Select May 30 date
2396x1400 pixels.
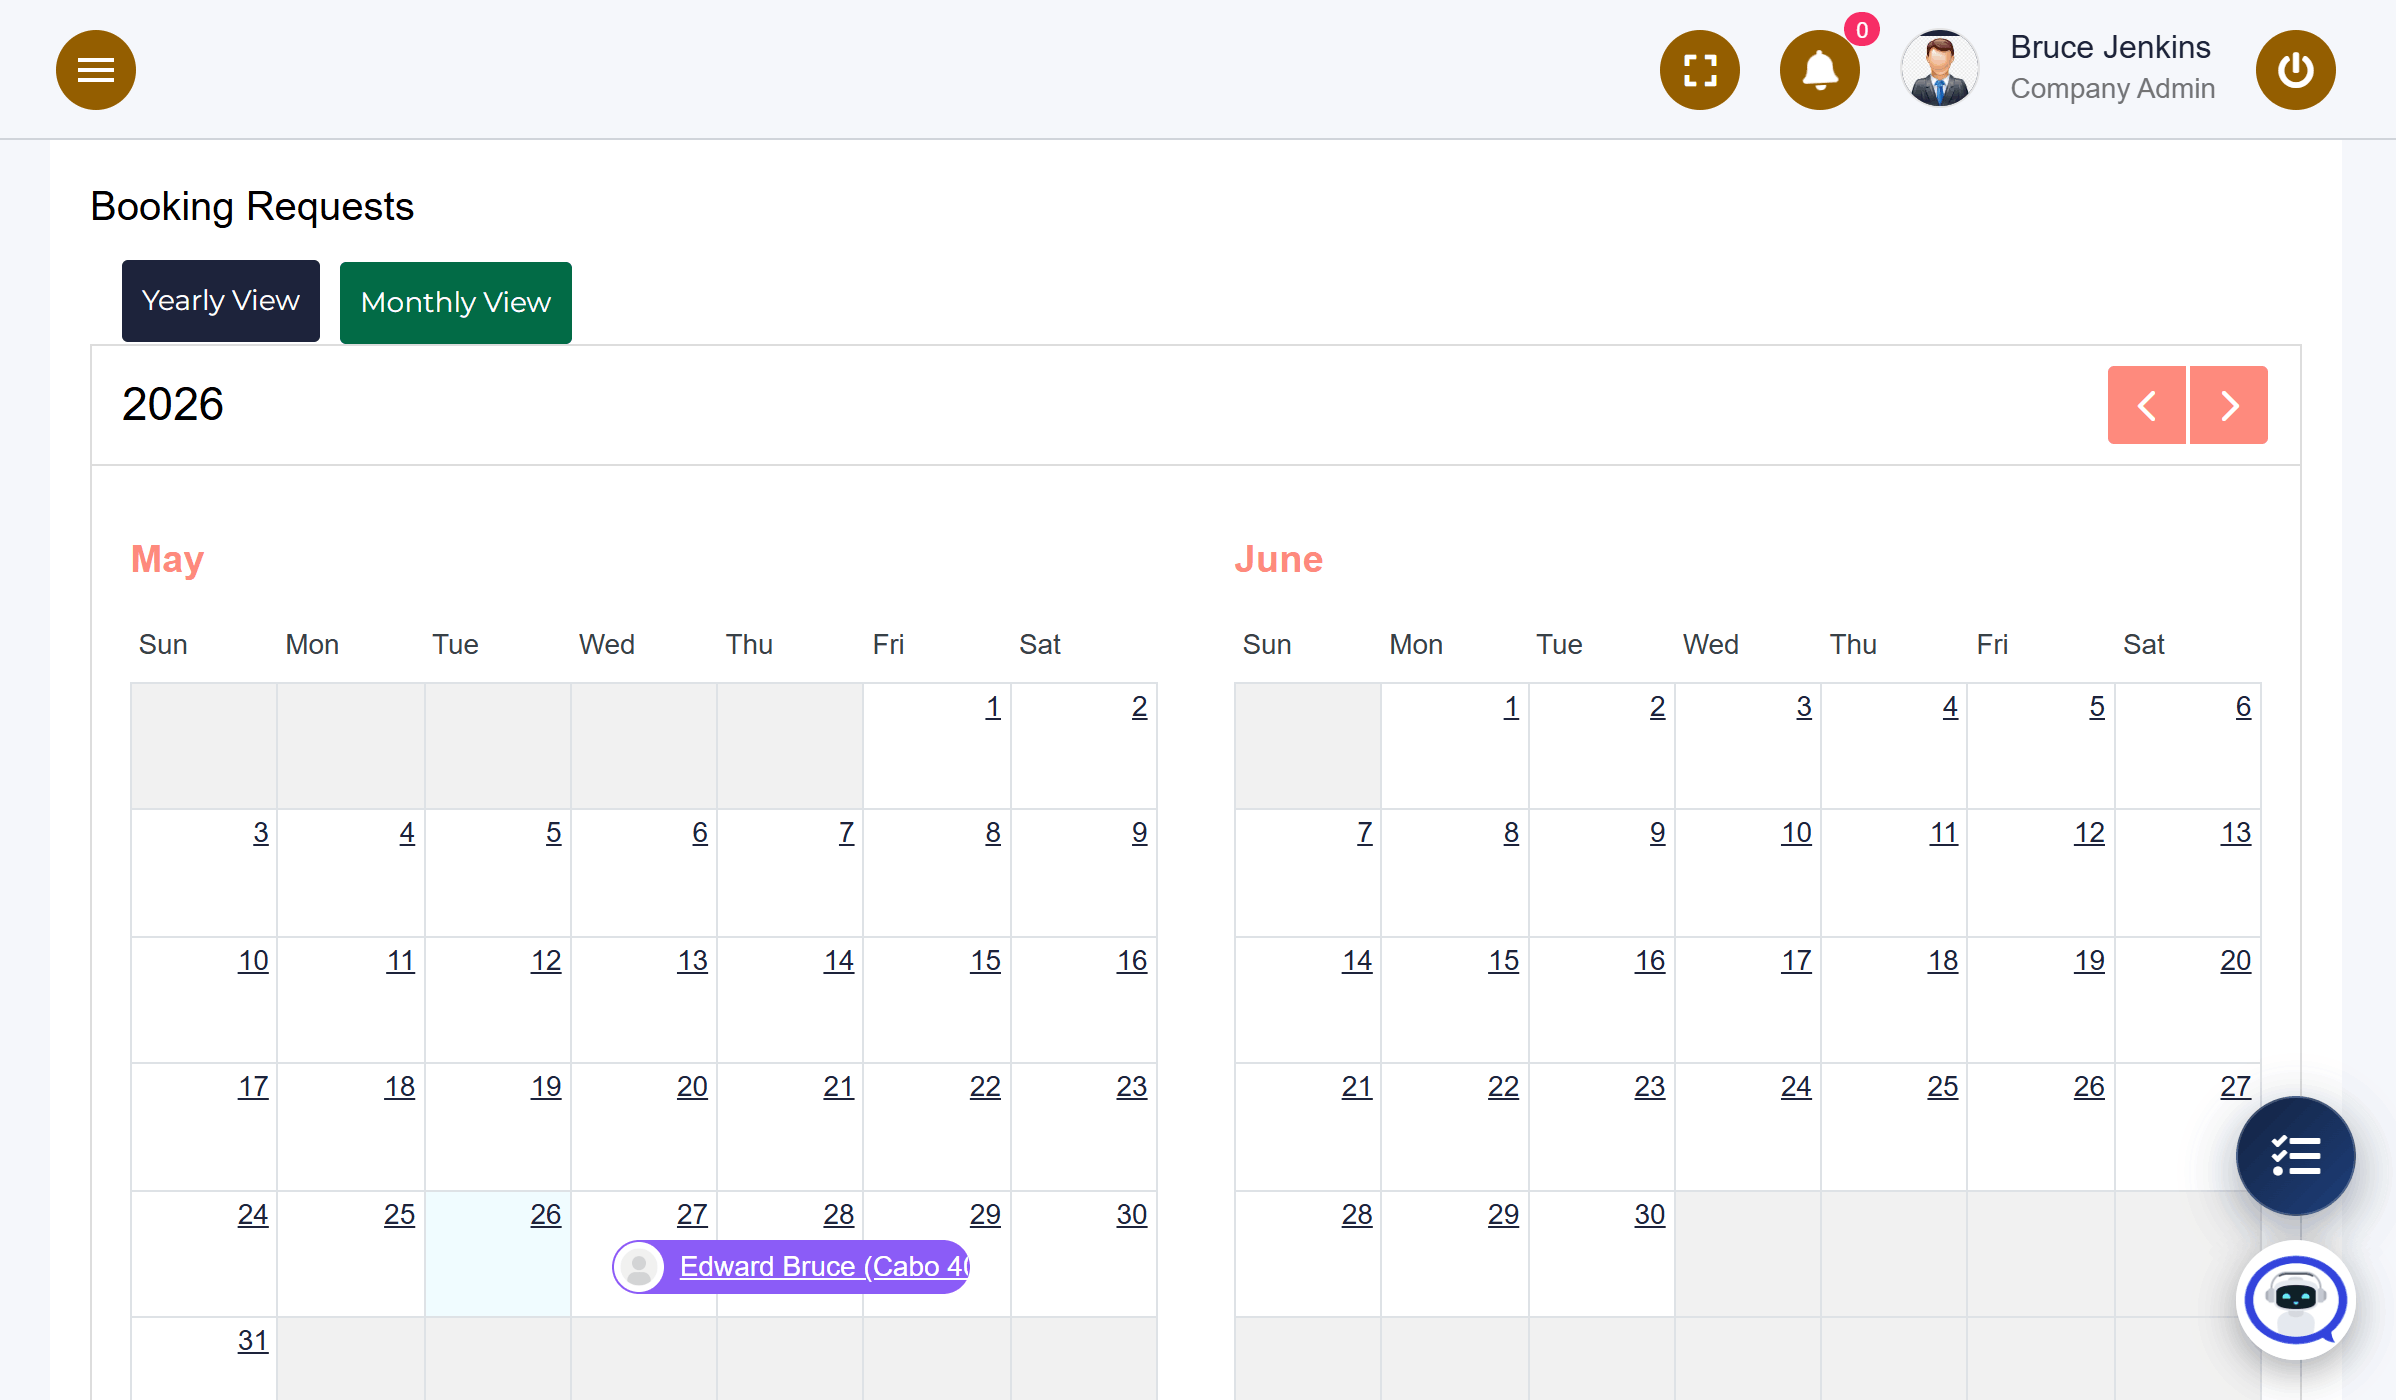pos(1132,1214)
